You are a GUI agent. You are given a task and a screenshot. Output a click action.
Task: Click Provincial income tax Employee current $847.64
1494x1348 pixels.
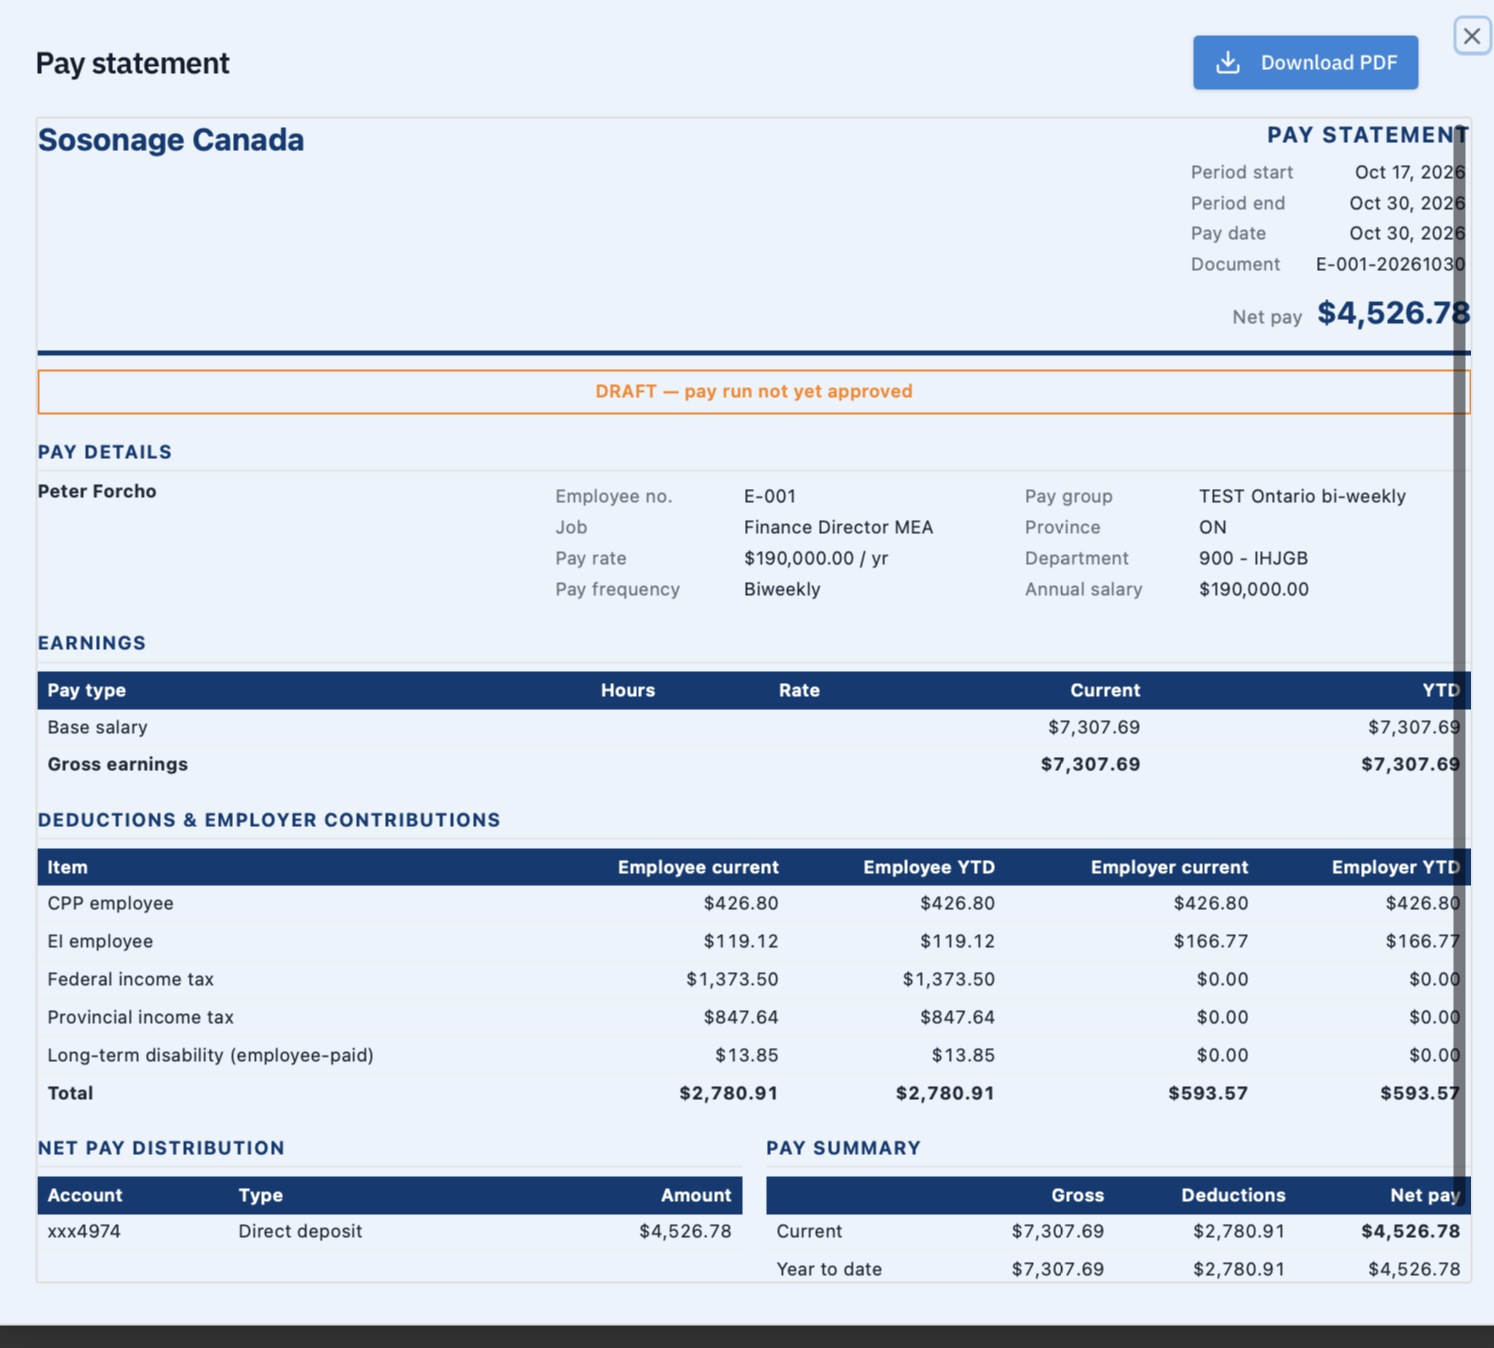(741, 1017)
